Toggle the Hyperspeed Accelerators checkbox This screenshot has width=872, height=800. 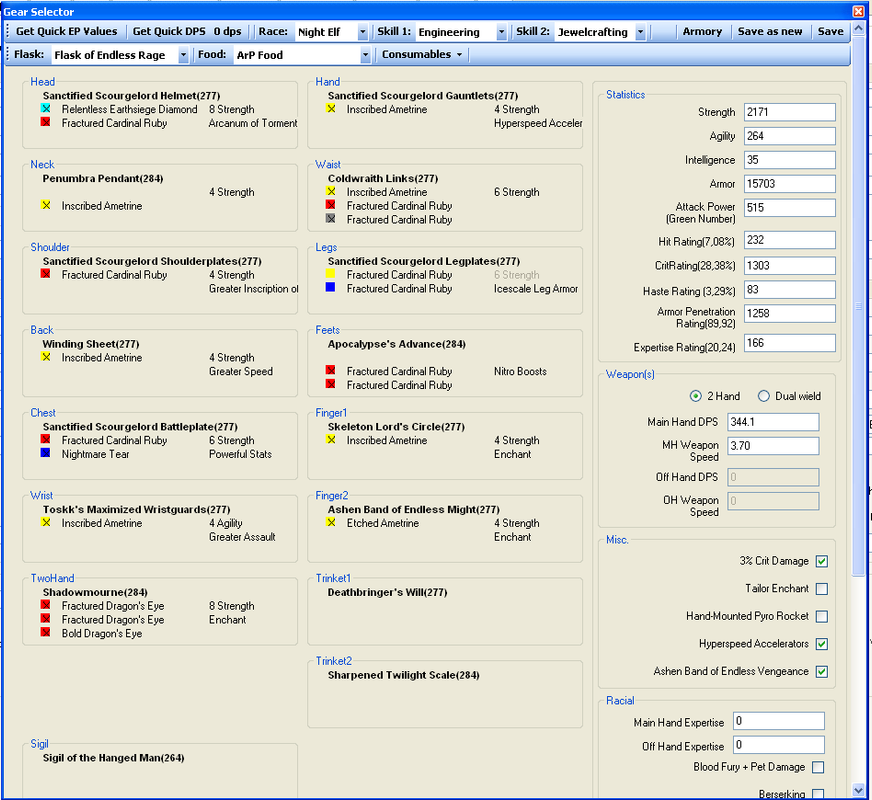[822, 644]
